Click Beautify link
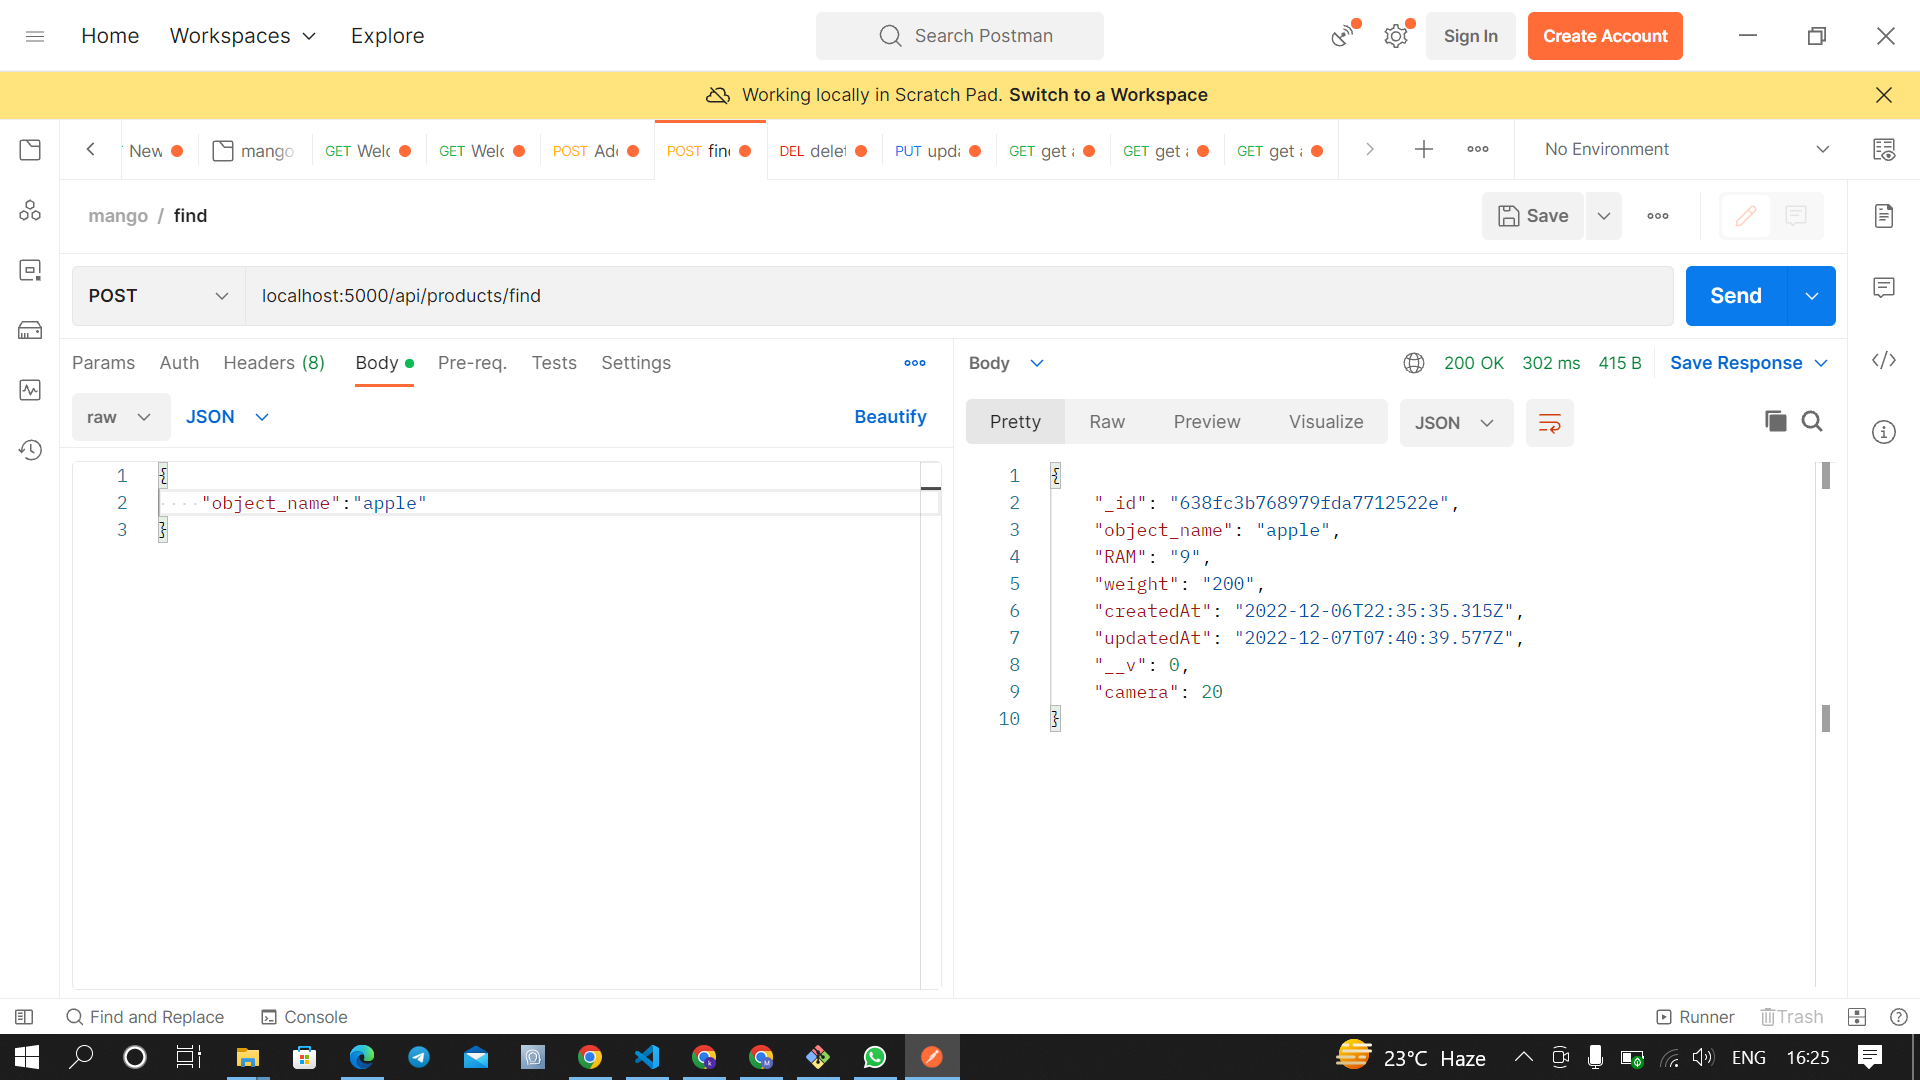Image resolution: width=1920 pixels, height=1080 pixels. click(890, 417)
